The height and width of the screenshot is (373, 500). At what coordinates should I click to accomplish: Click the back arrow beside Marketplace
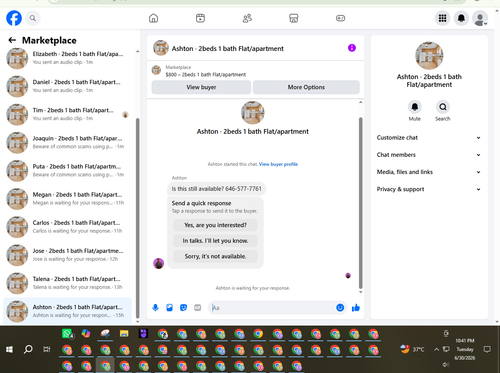pos(12,40)
